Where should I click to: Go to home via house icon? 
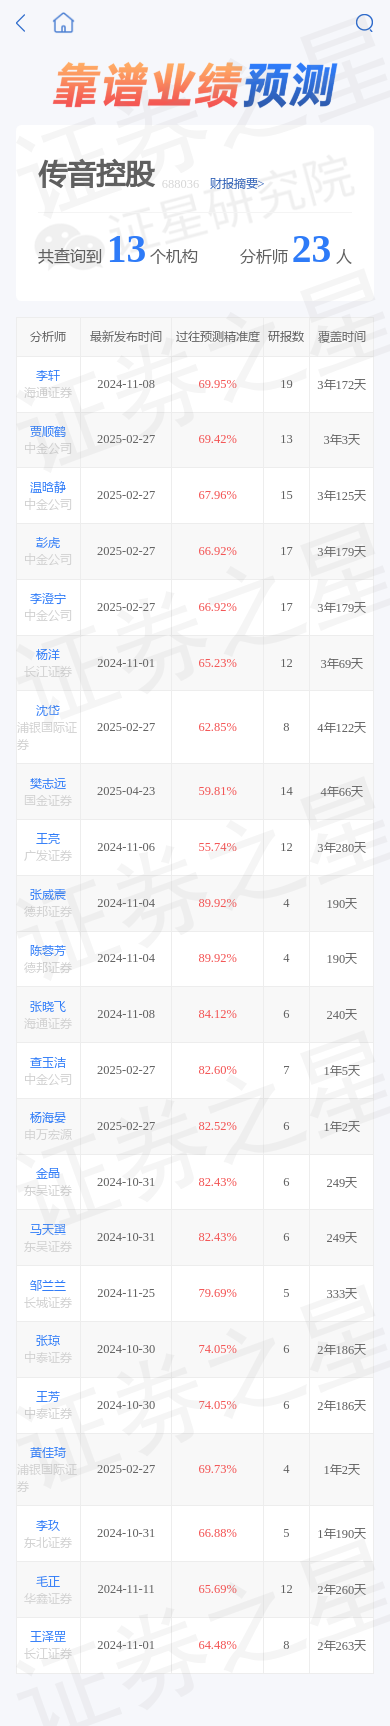click(x=64, y=23)
